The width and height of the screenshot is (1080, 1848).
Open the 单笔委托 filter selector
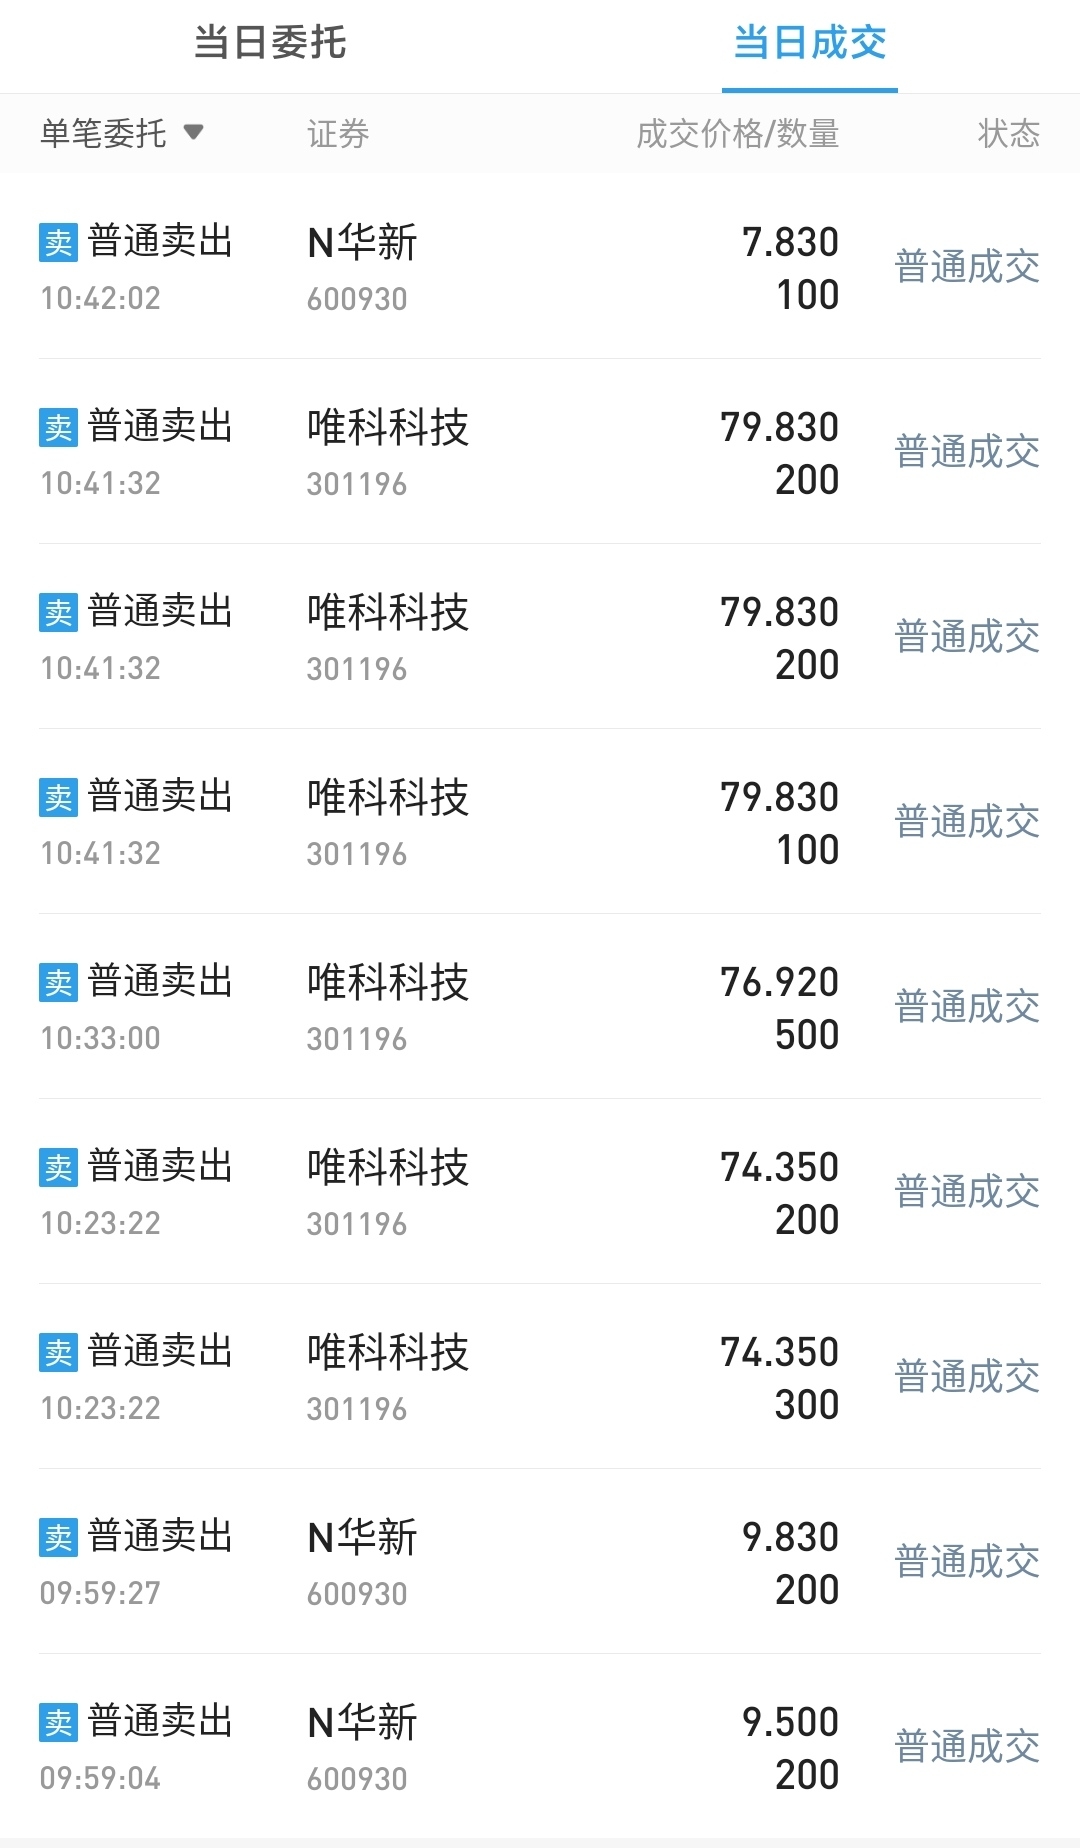pos(122,133)
